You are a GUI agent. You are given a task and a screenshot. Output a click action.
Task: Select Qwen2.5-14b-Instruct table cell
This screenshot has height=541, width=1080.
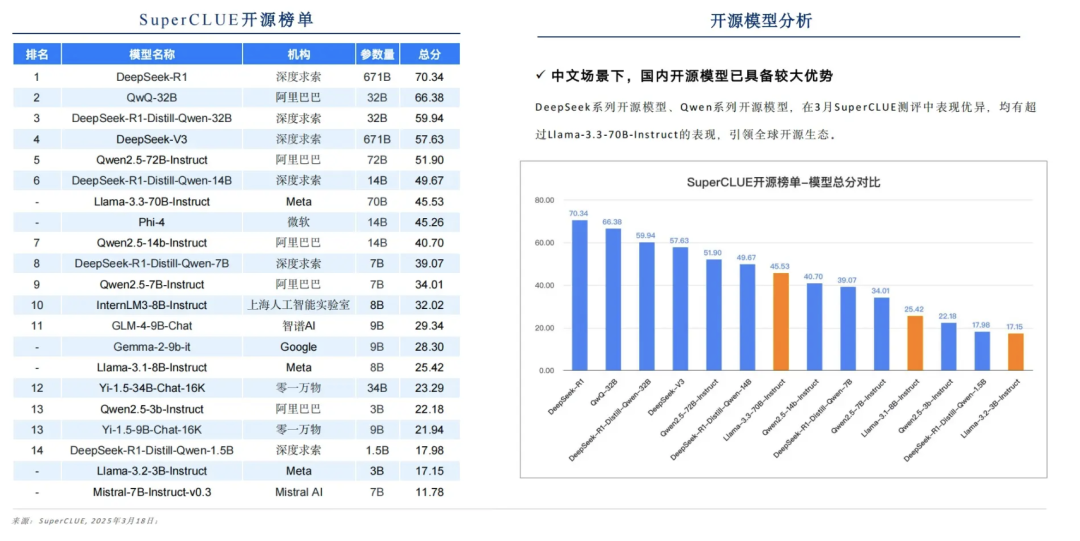point(152,243)
